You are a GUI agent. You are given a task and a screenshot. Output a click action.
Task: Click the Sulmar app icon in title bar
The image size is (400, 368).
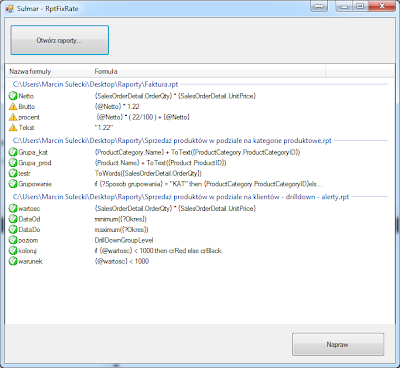point(9,8)
